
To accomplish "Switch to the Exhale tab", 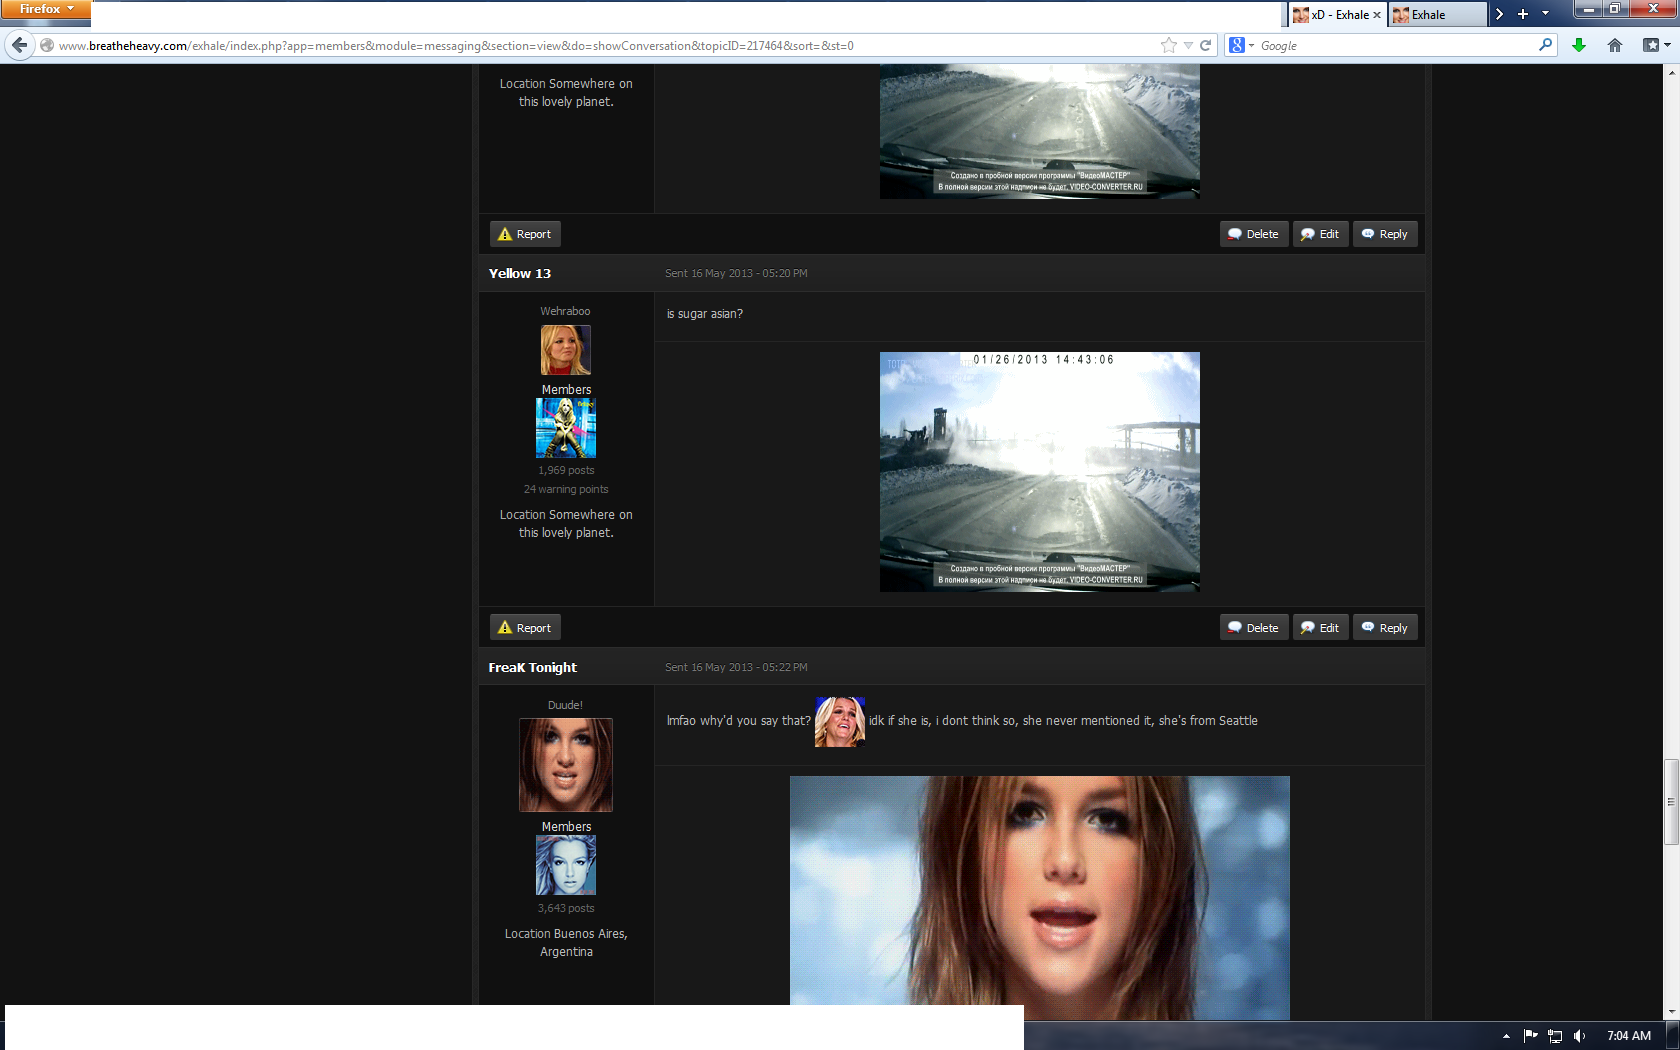I will (1438, 15).
